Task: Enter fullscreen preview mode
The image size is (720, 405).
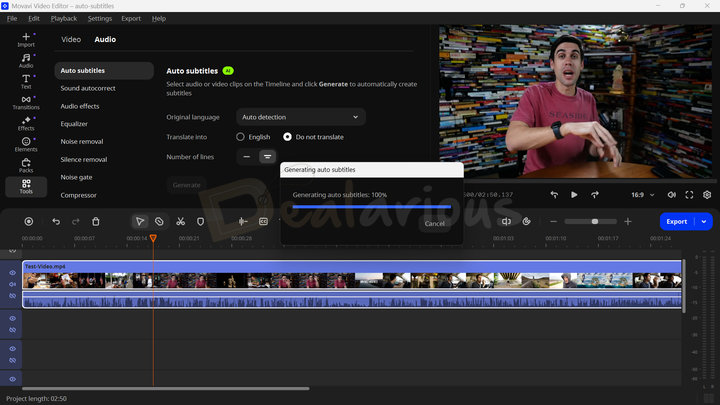Action: click(x=689, y=194)
